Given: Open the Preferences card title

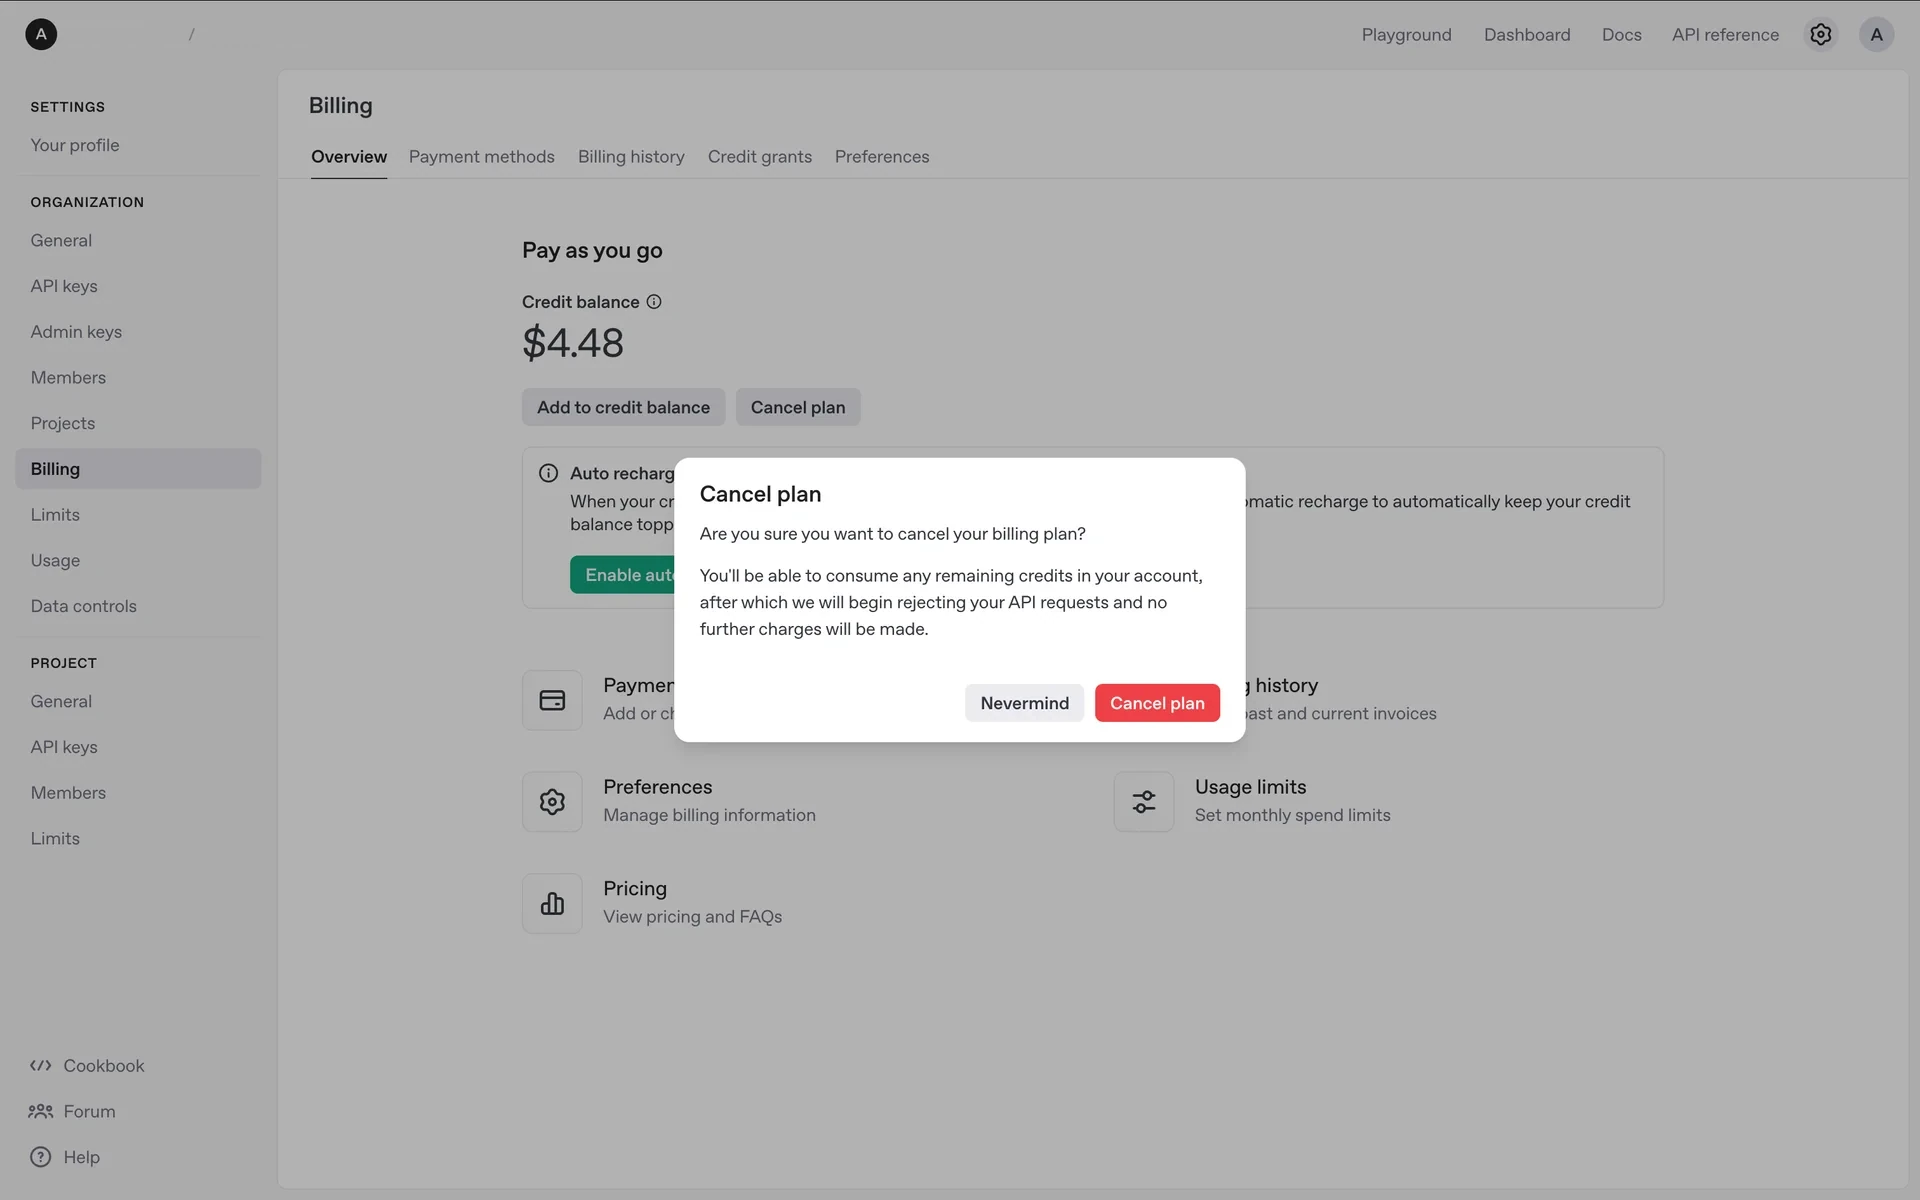Looking at the screenshot, I should tap(658, 787).
